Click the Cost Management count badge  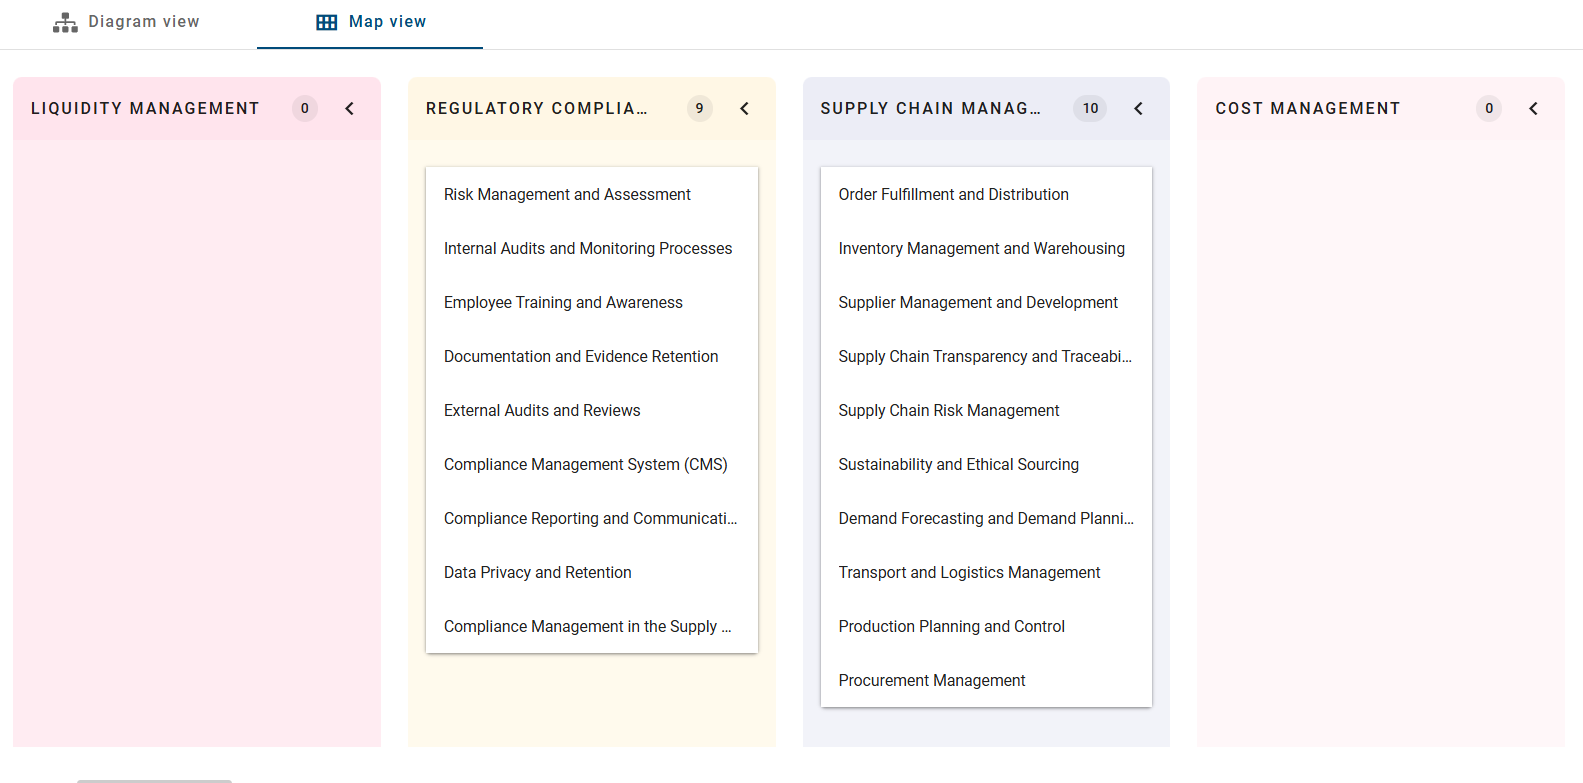tap(1489, 109)
